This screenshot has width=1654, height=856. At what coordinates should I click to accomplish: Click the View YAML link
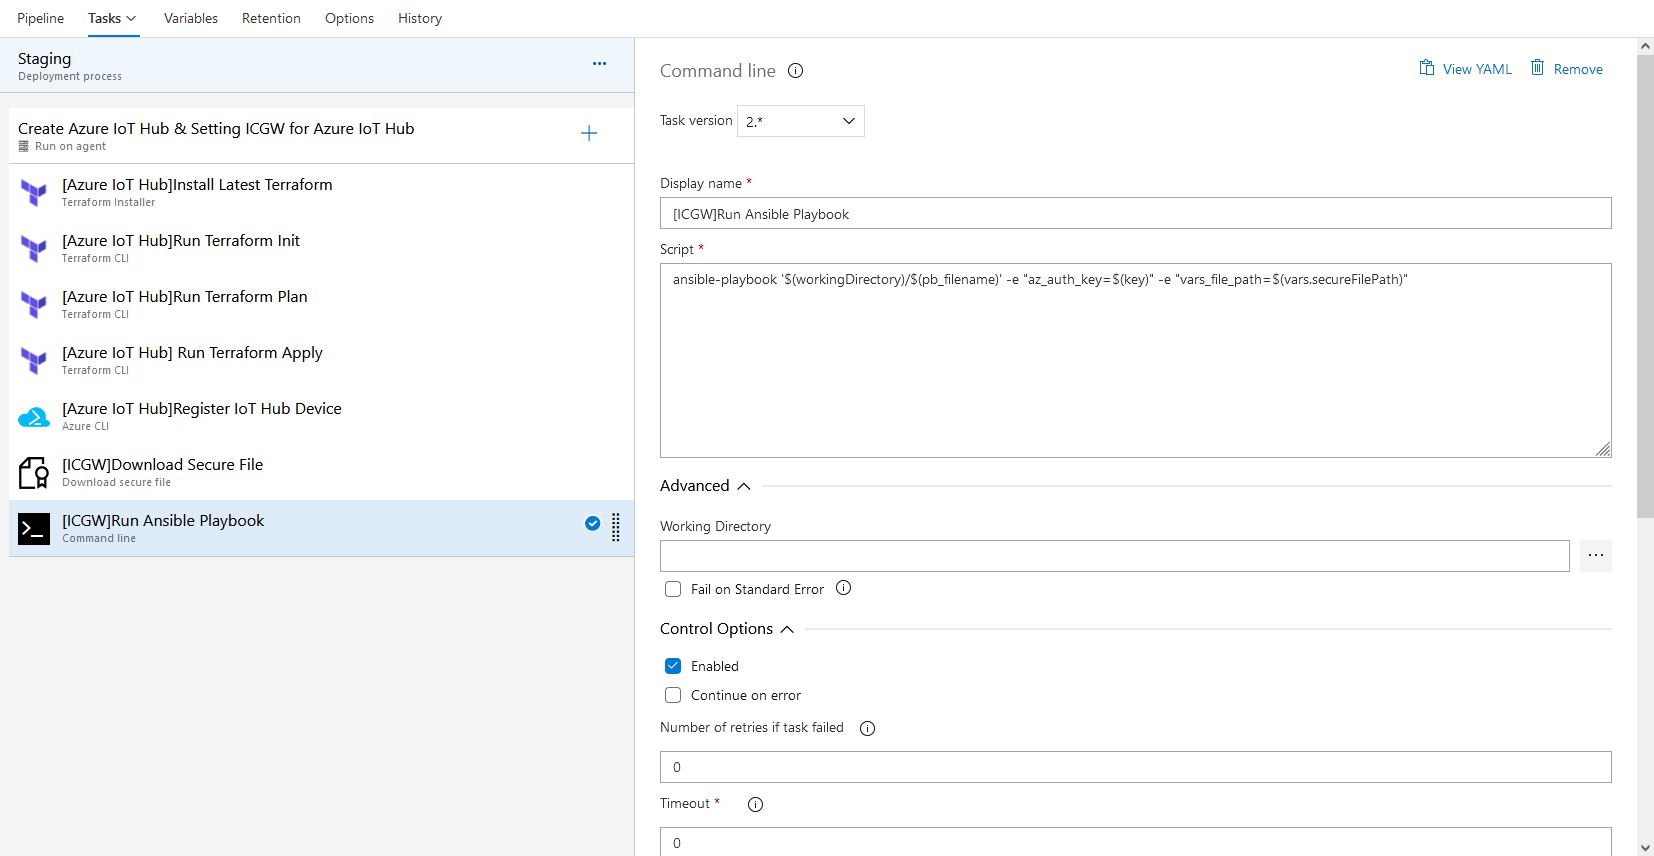[1465, 69]
